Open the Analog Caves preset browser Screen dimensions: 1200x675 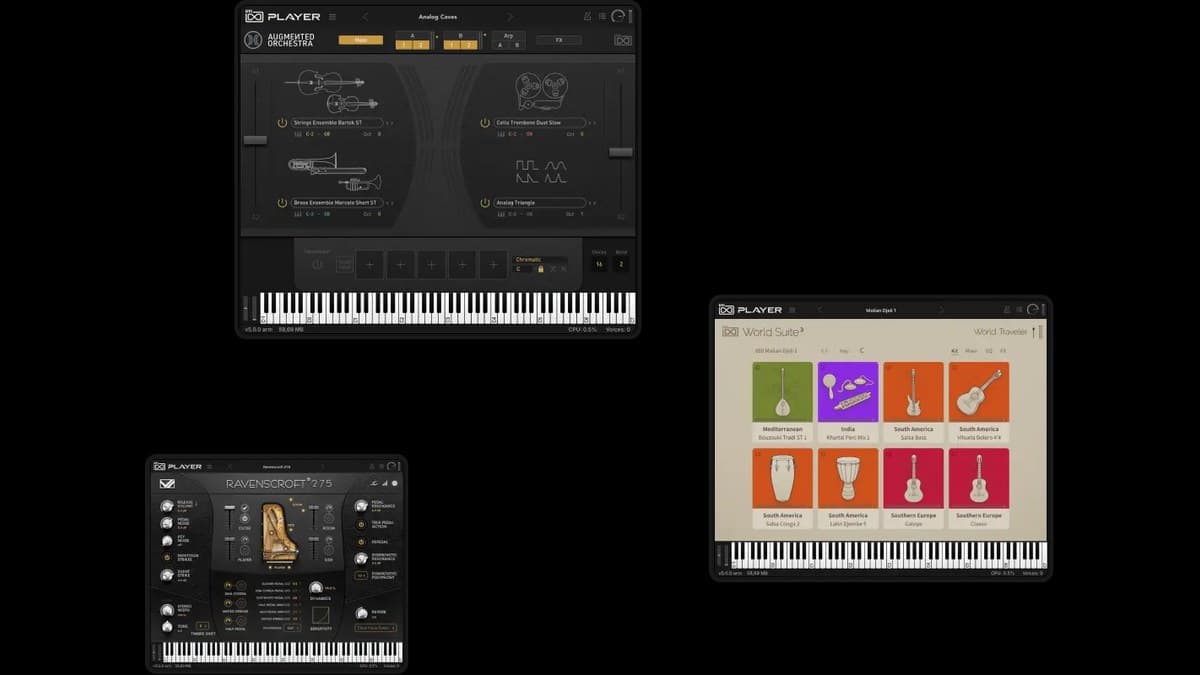(x=438, y=17)
